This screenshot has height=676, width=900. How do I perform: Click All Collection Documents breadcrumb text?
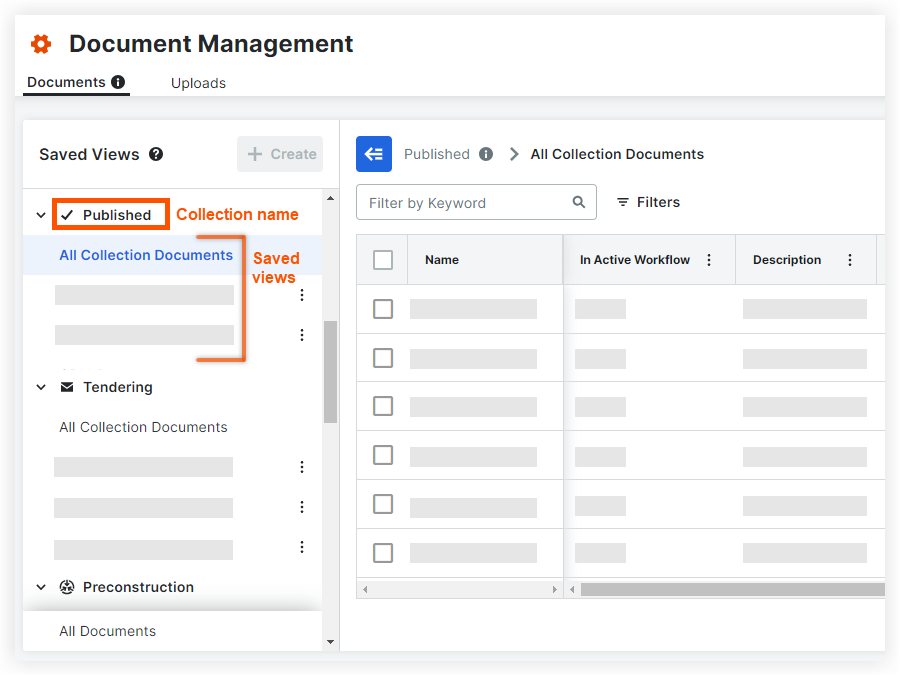[617, 154]
